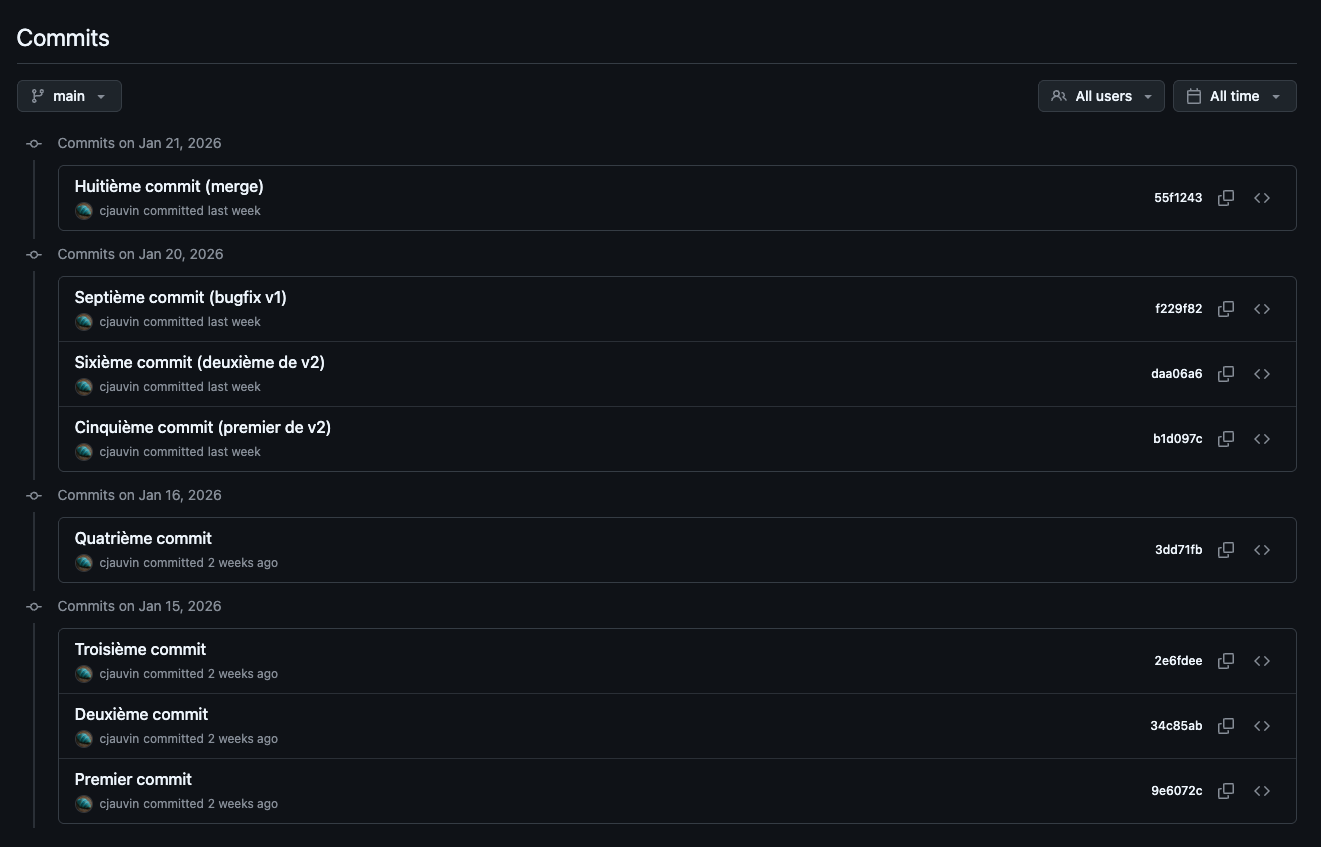
Task: Open the main branch dropdown
Action: (69, 96)
